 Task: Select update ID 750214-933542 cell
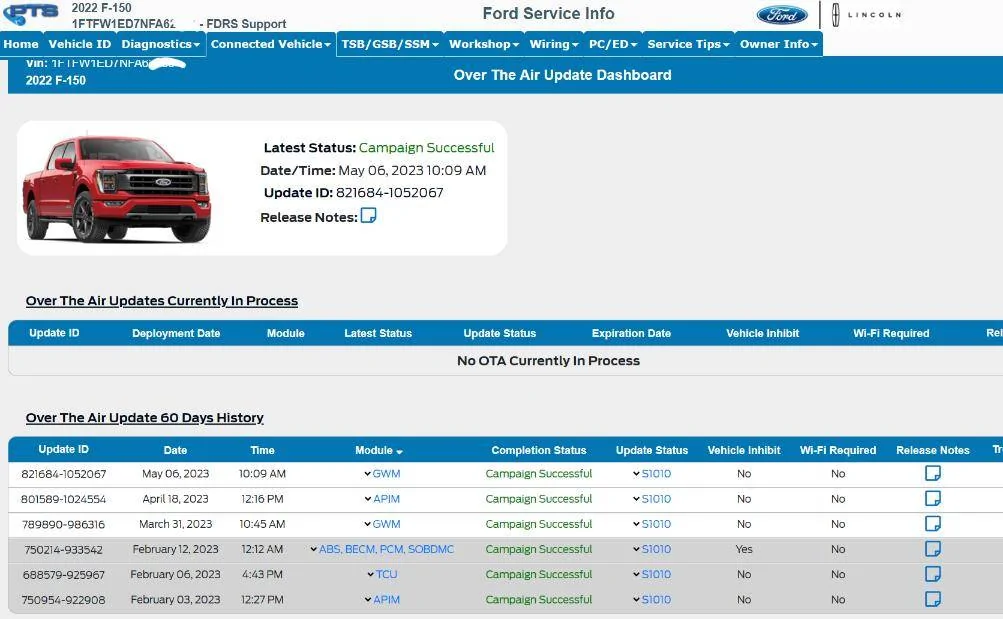(63, 549)
